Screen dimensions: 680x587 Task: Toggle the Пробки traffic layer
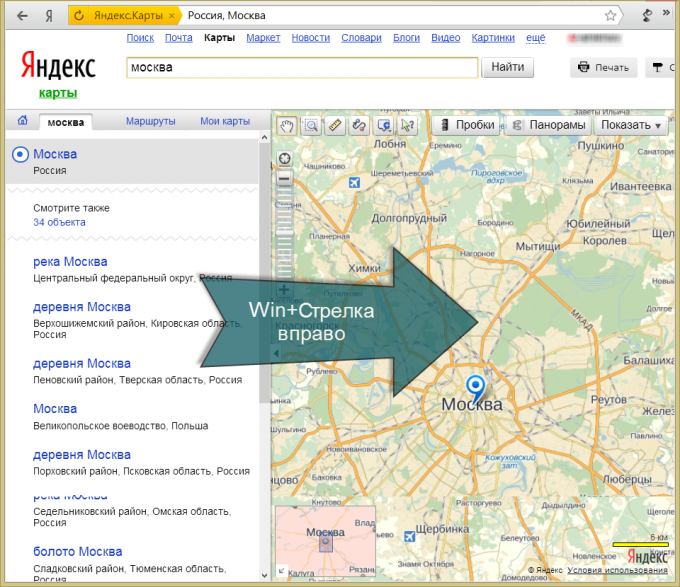(467, 125)
